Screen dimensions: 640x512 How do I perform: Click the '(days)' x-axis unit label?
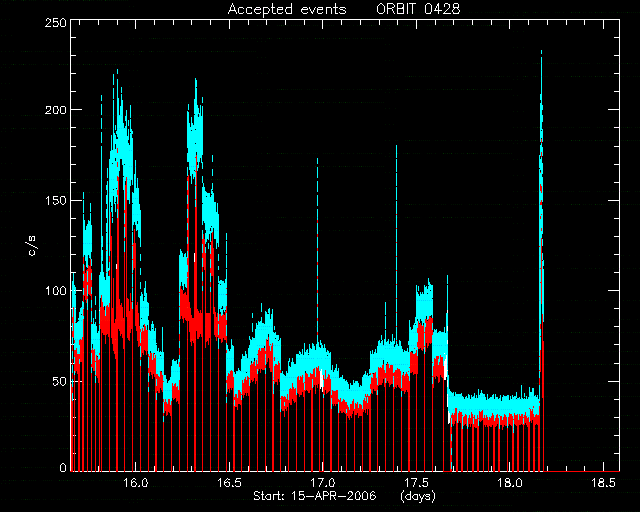(x=418, y=496)
